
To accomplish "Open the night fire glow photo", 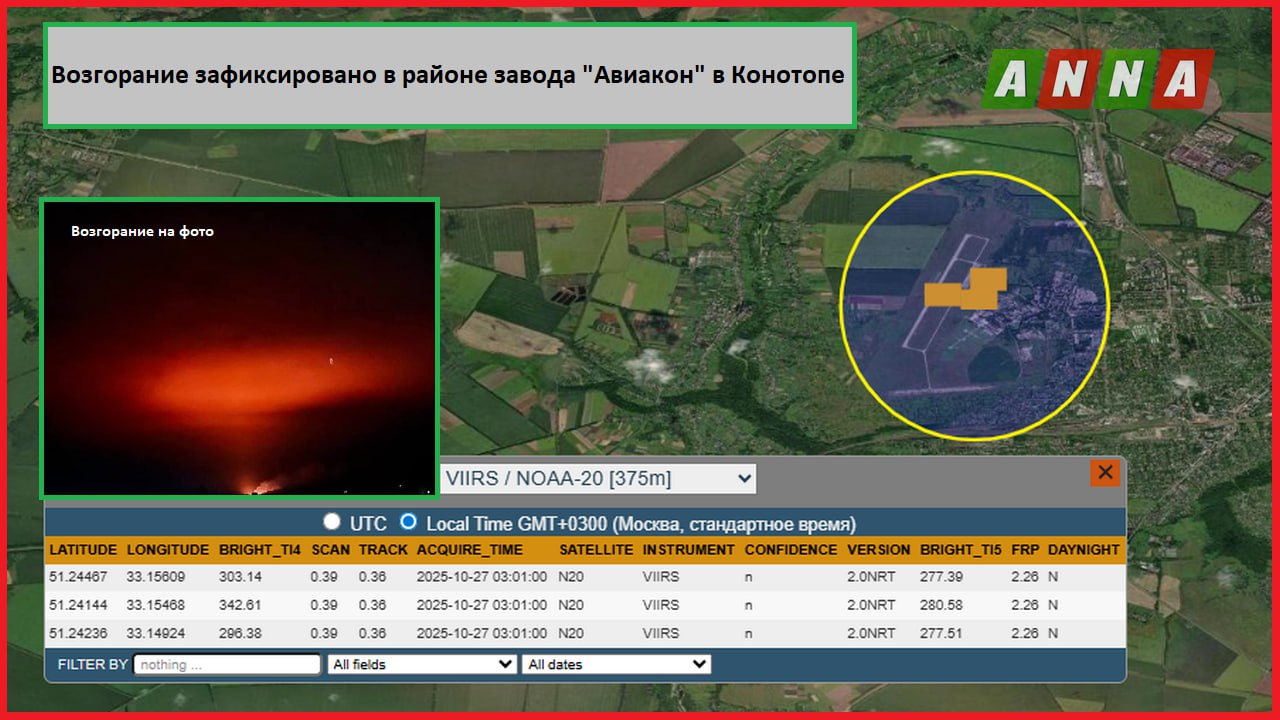I will click(240, 347).
